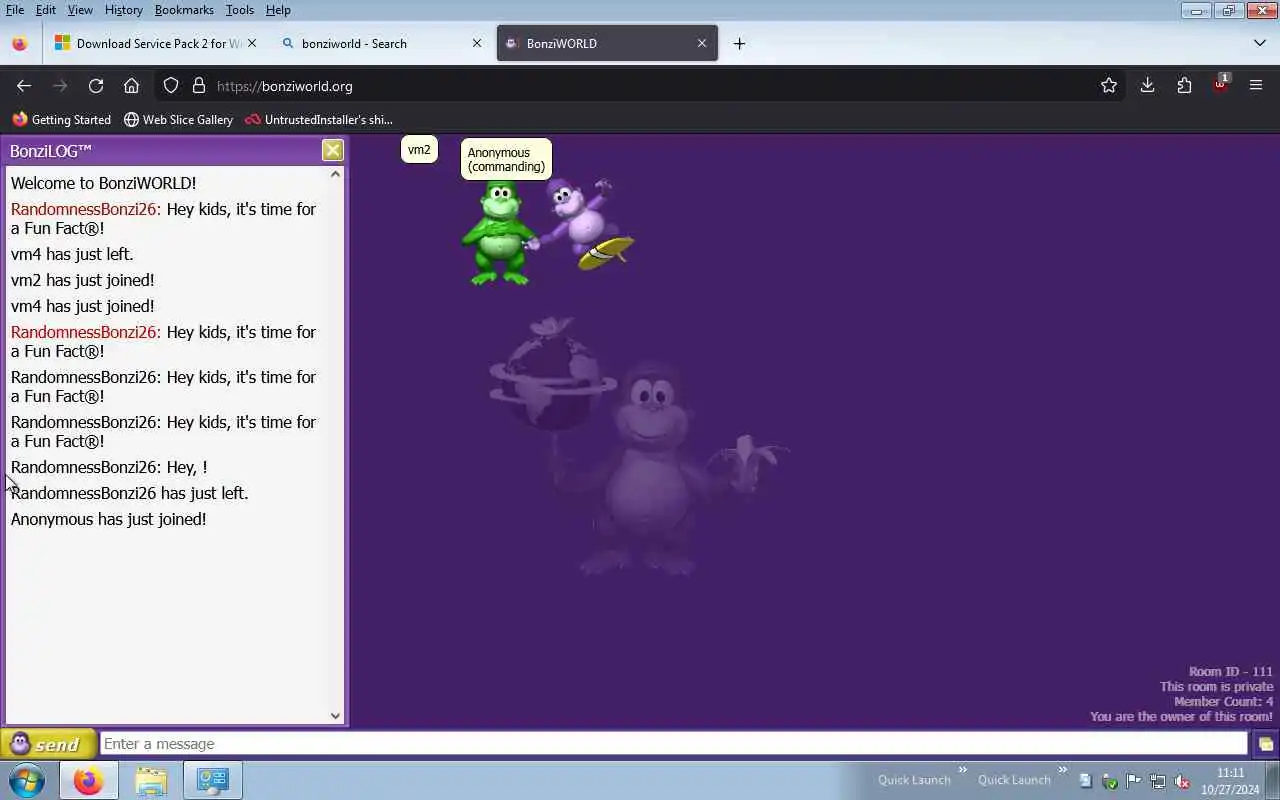This screenshot has height=800, width=1280.
Task: Click the browser forward arrow
Action: (x=60, y=86)
